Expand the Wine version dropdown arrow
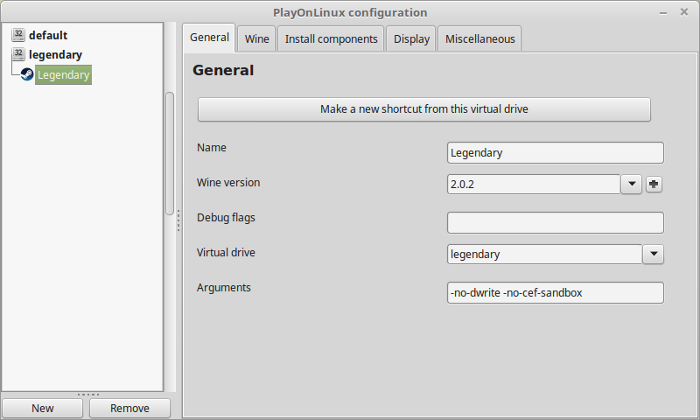 631,184
